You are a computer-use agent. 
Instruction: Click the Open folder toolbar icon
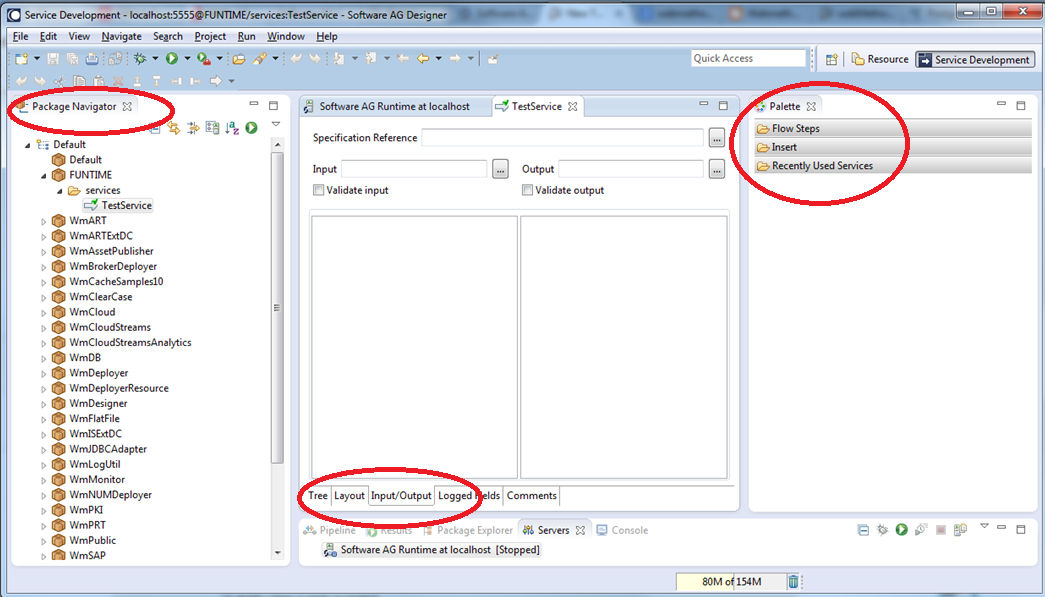239,59
